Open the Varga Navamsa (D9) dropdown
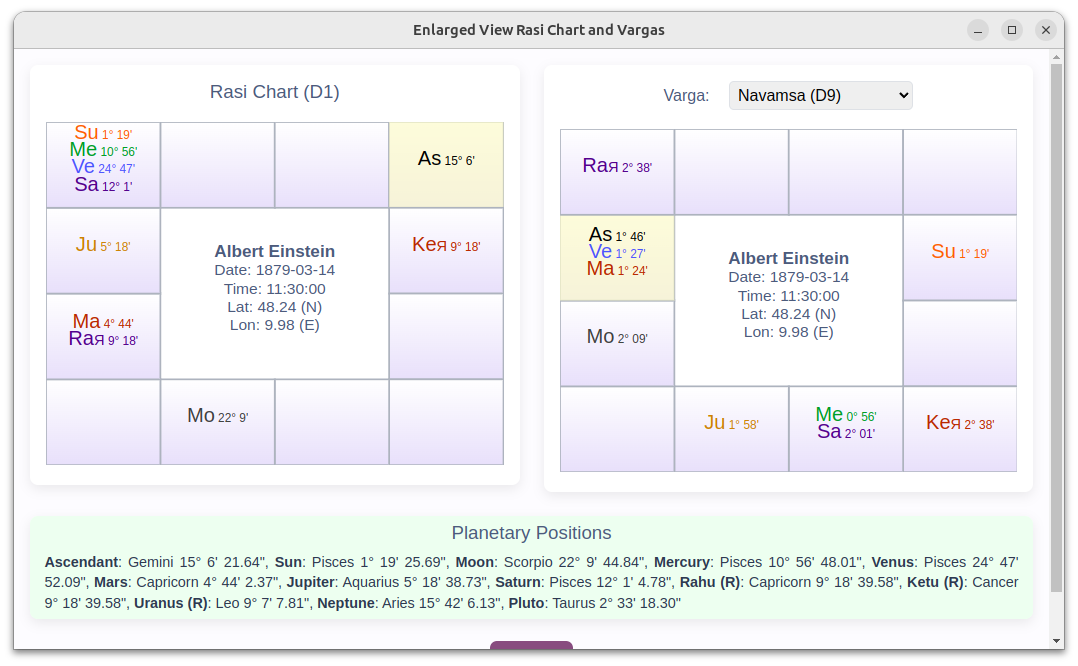 pos(820,96)
